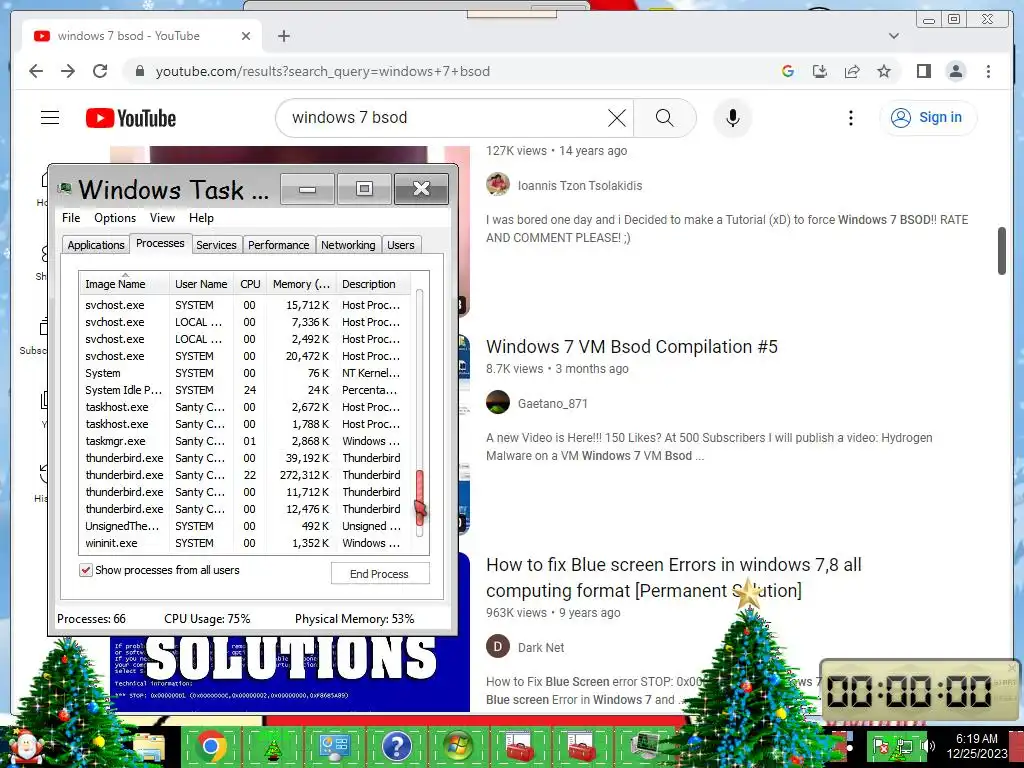The width and height of the screenshot is (1024, 768).
Task: Open the File menu in Task Manager
Action: 71,217
